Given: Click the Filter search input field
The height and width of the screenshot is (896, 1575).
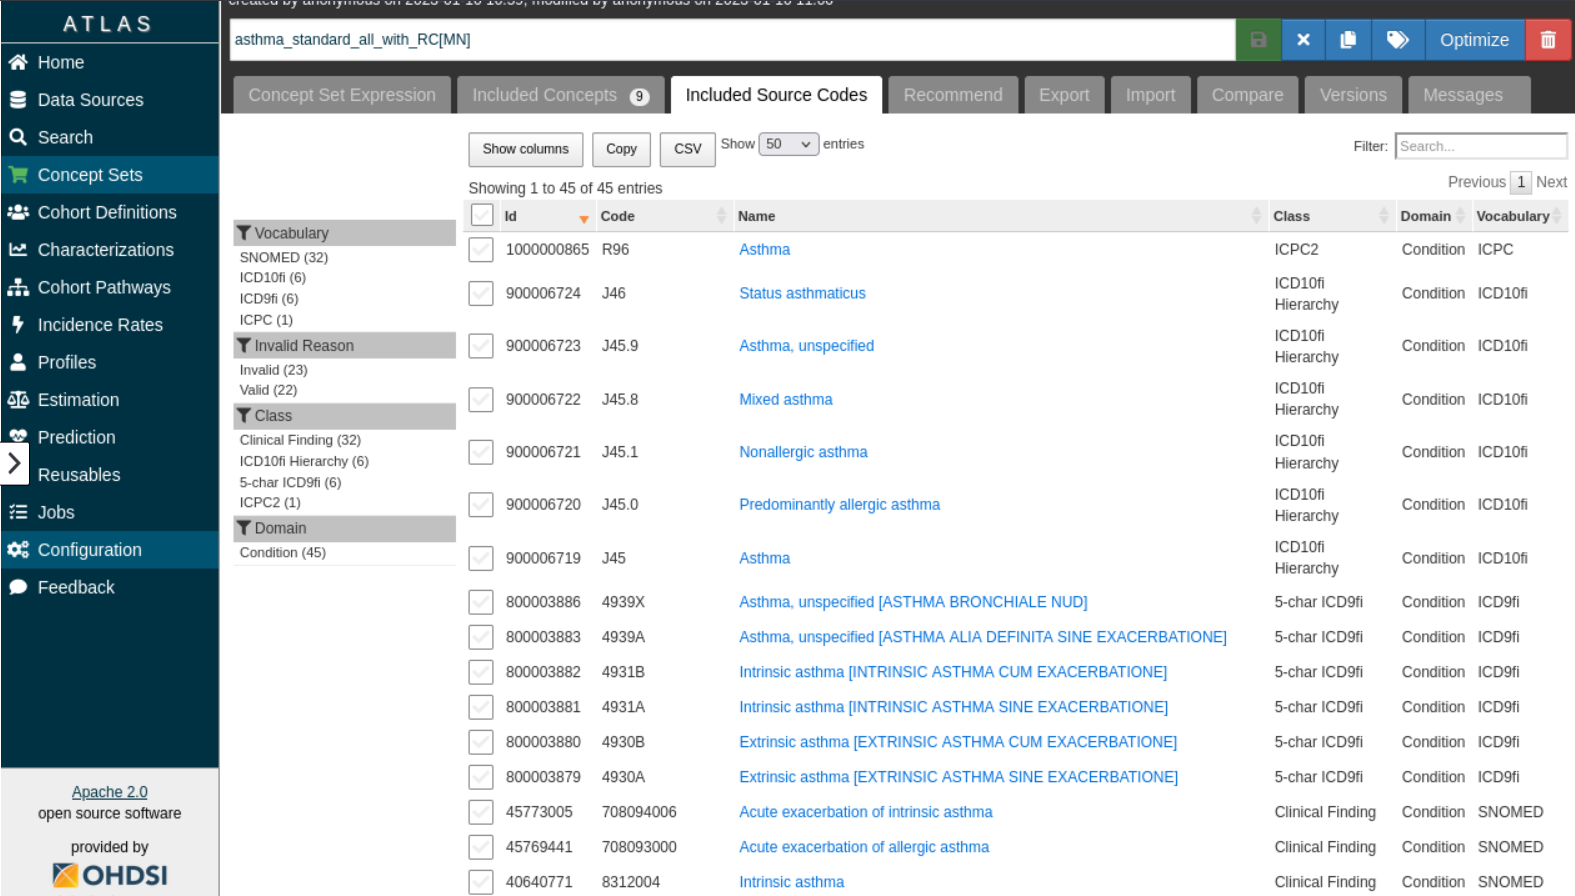Looking at the screenshot, I should click(1480, 146).
